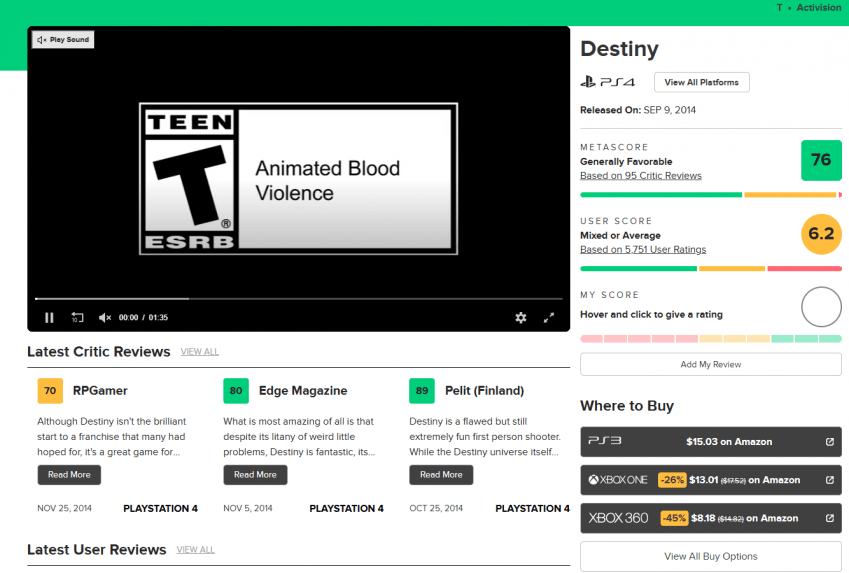Screen dimensions: 849x573
Task: Read More of Pelit (Finland) review
Action: click(441, 475)
